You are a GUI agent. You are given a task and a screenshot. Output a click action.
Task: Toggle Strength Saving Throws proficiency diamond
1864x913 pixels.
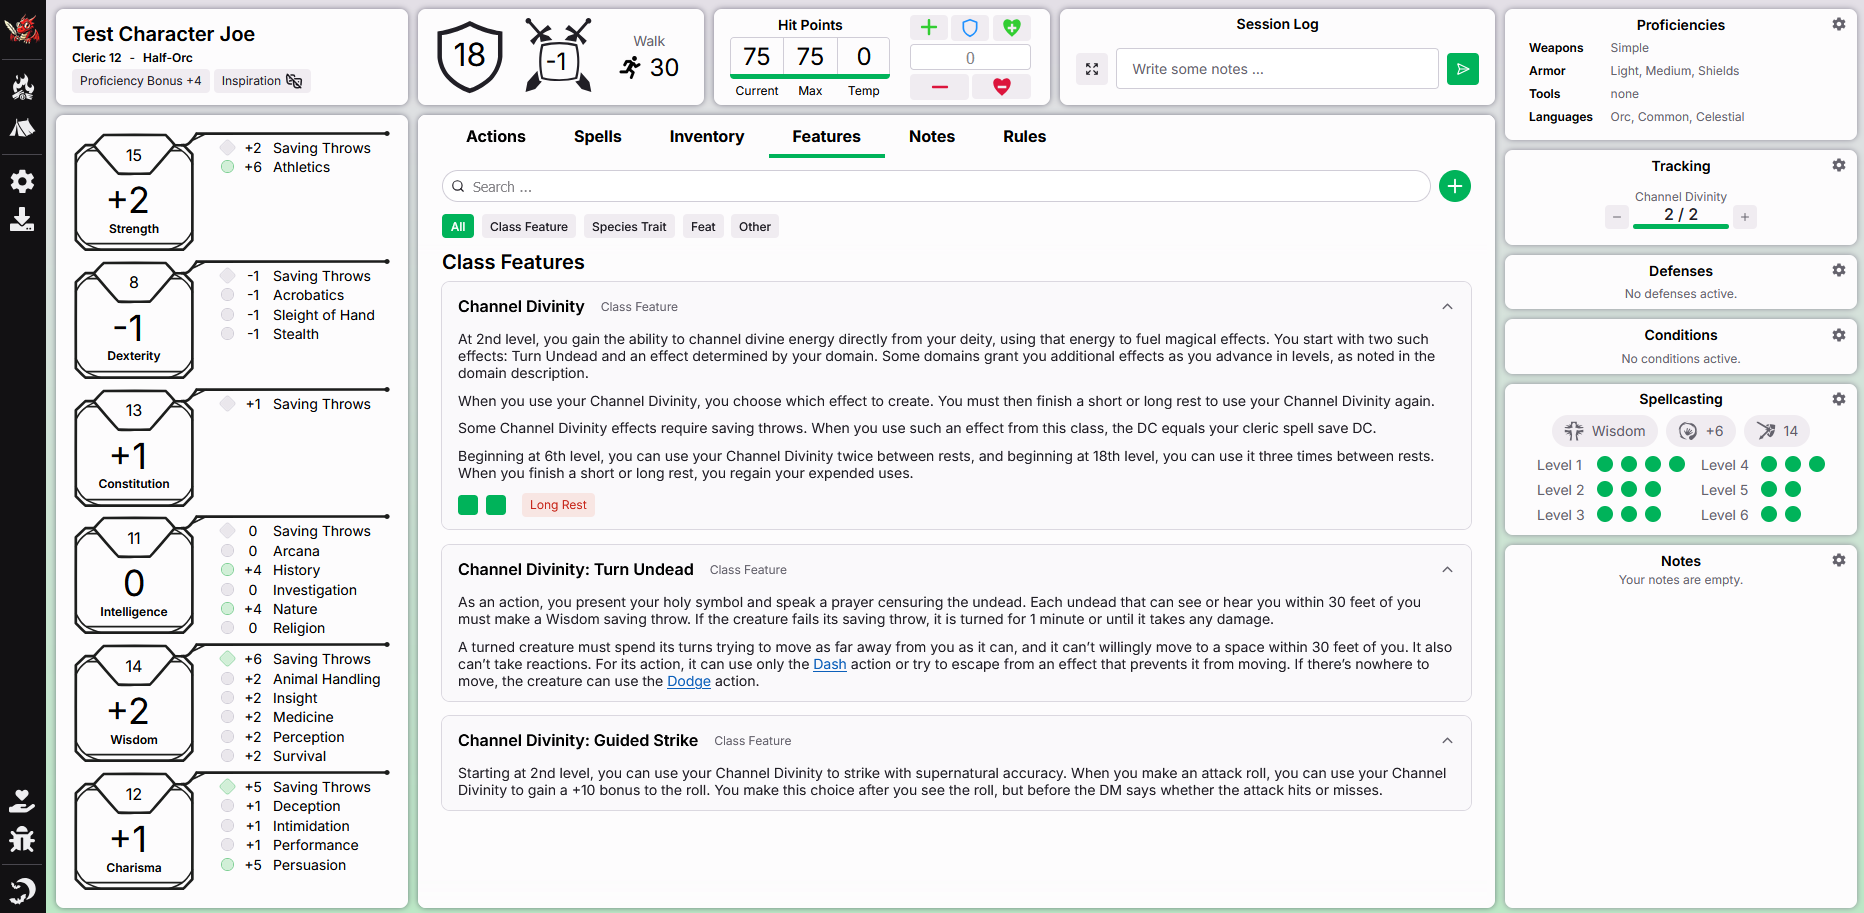pos(228,148)
